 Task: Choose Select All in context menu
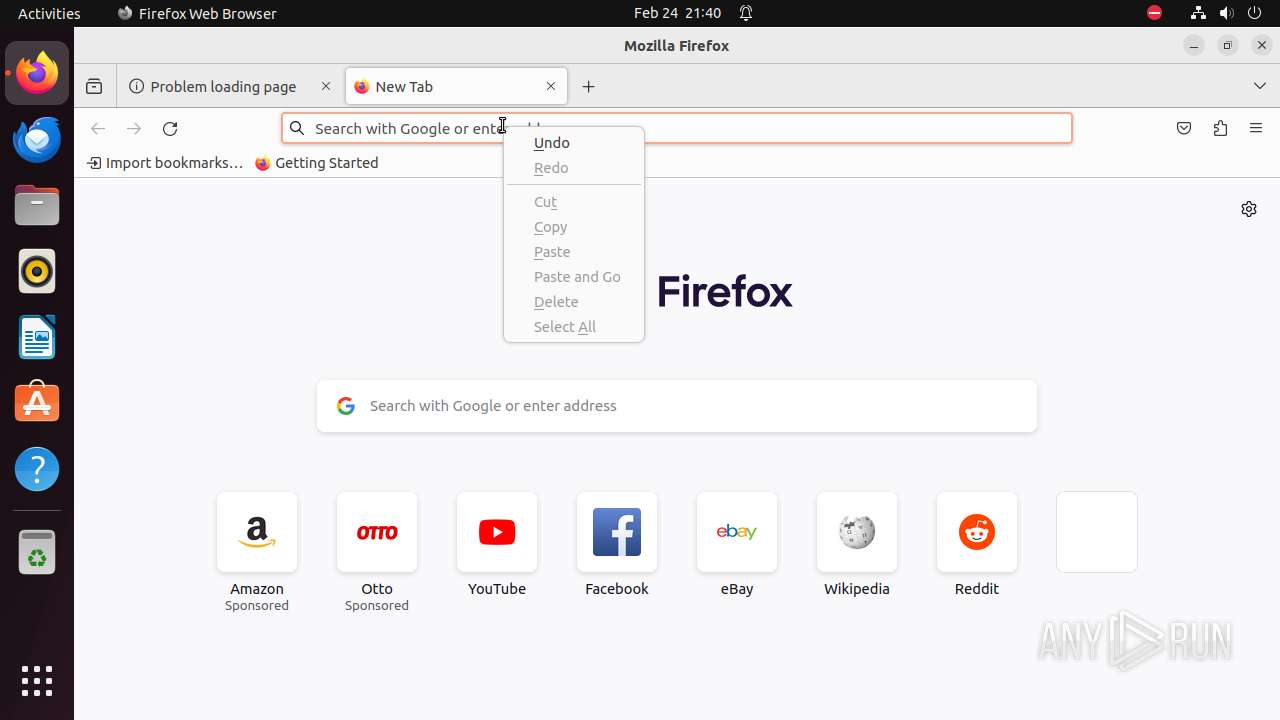pyautogui.click(x=574, y=327)
